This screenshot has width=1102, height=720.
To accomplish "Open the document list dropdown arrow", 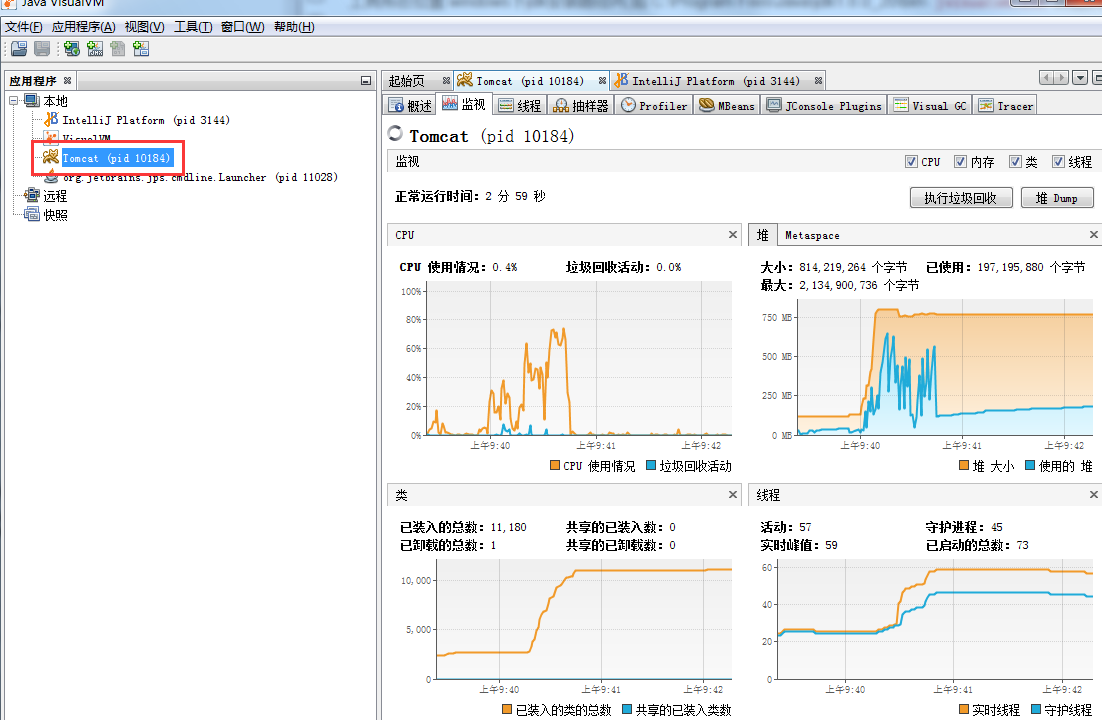I will (x=1081, y=77).
